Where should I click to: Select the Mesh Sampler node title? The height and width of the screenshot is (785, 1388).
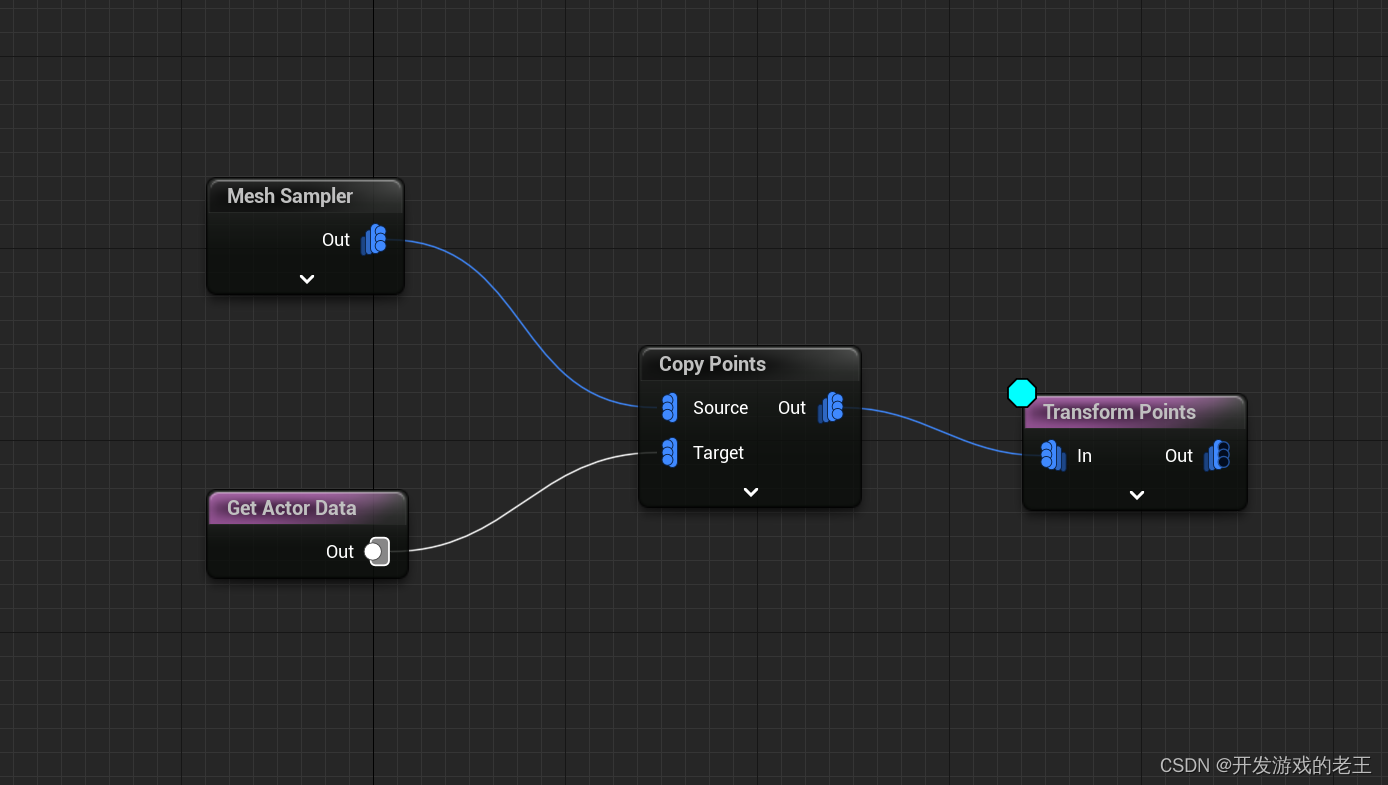click(290, 196)
